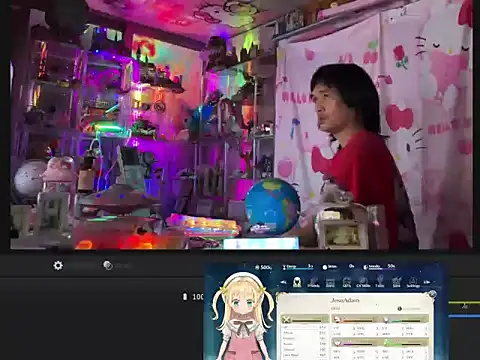
Task: Open the Friends tab in game menu
Action: pos(313,283)
